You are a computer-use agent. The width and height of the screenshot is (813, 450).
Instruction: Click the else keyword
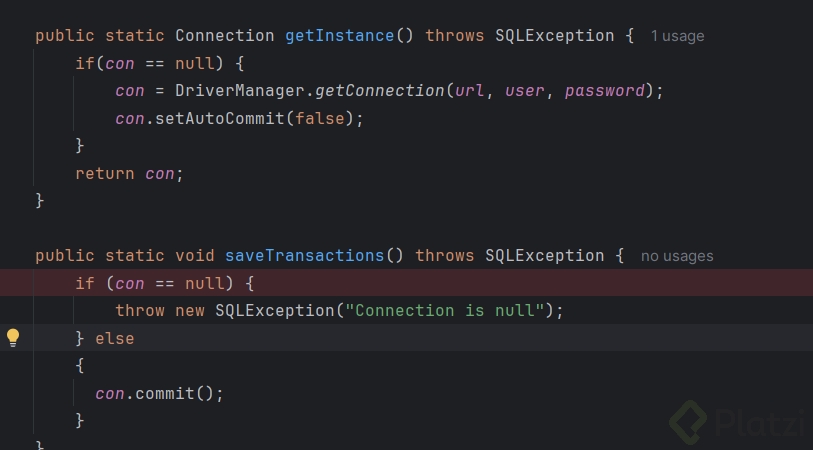coord(114,338)
